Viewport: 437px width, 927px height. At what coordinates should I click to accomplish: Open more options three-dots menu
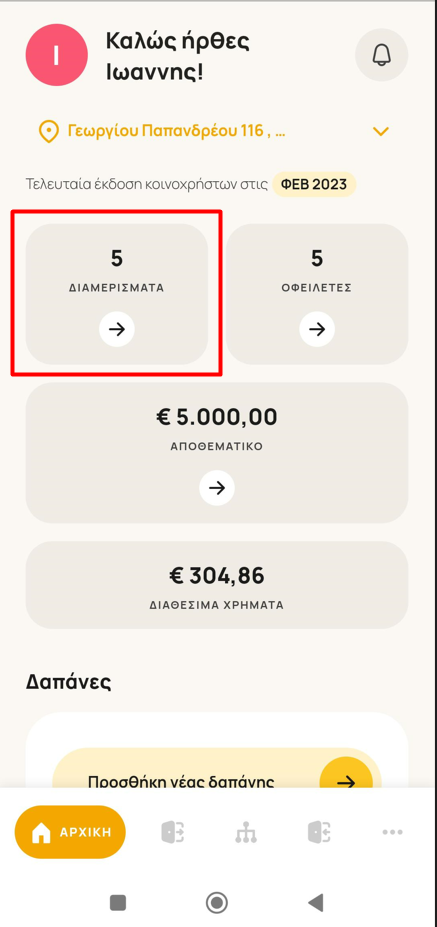pyautogui.click(x=393, y=832)
